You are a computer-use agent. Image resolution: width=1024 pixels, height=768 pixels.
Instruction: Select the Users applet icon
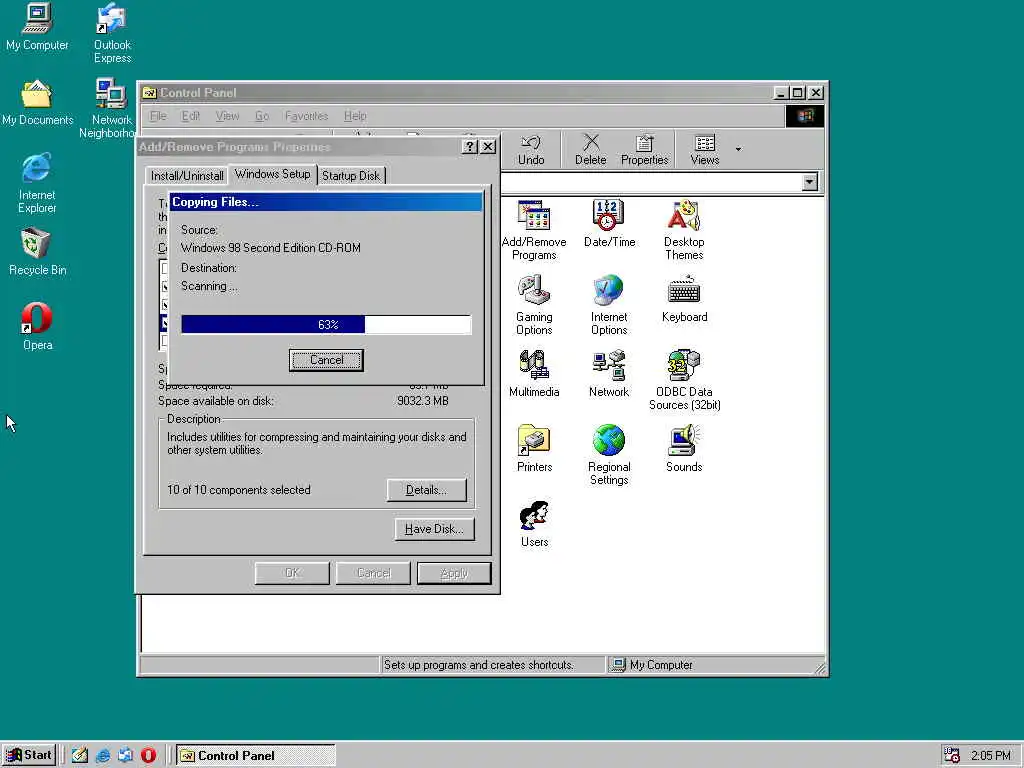534,524
